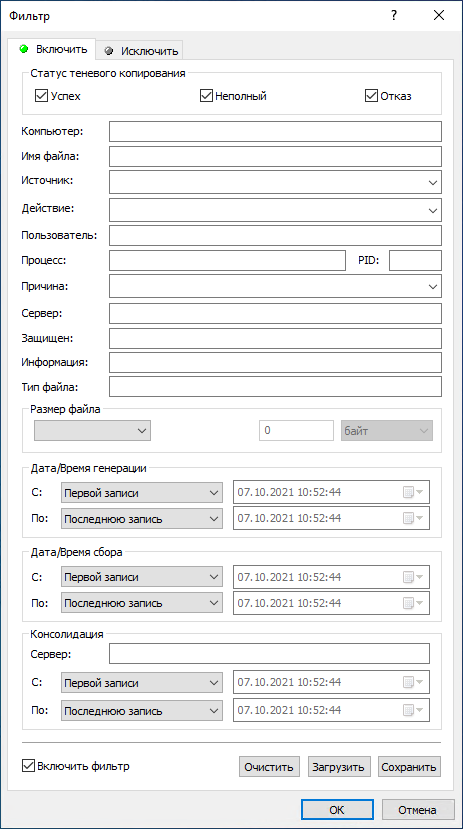Viewport: 463px width, 829px height.
Task: Click the gray indicator on Исключить tab
Action: (x=109, y=51)
